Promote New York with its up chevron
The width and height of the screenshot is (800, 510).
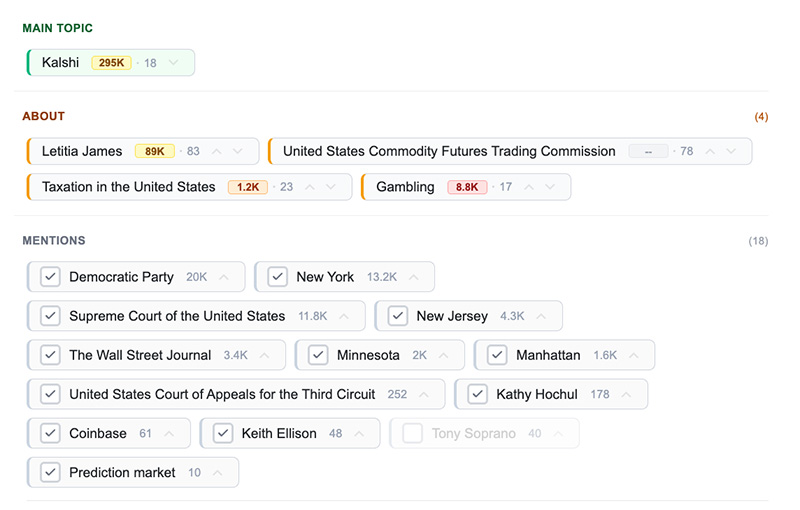pyautogui.click(x=414, y=277)
